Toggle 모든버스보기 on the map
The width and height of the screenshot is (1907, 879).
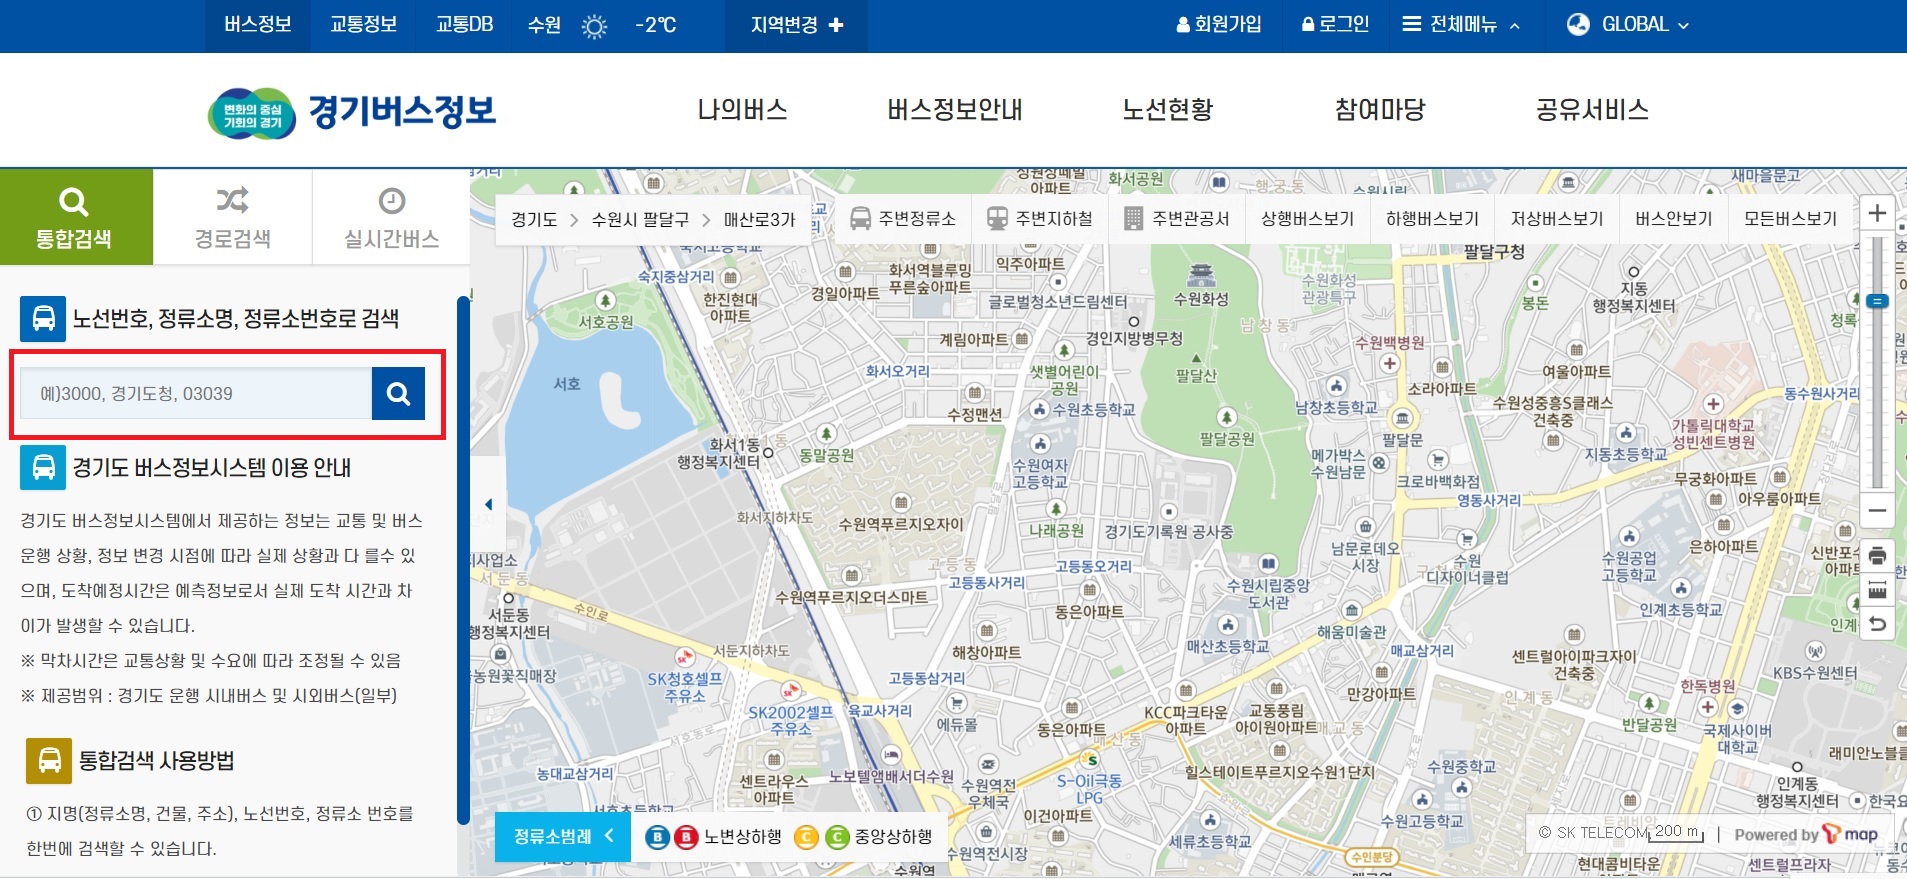tap(1790, 219)
